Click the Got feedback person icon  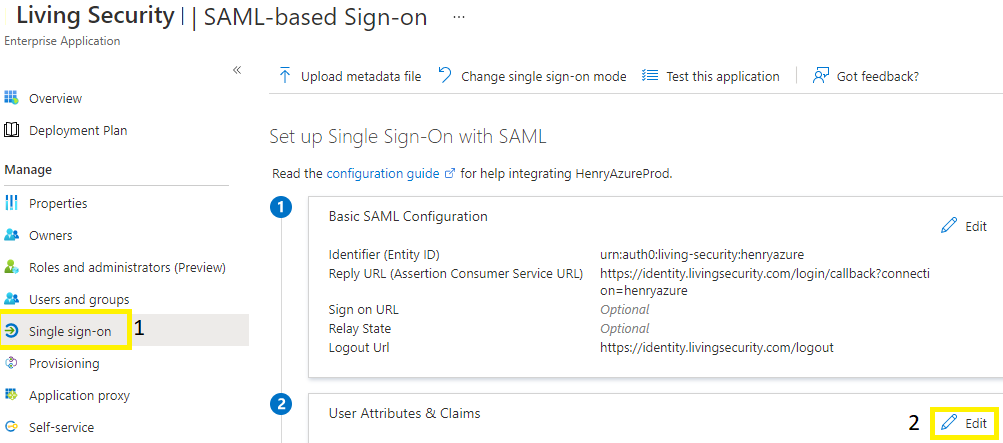(x=821, y=75)
